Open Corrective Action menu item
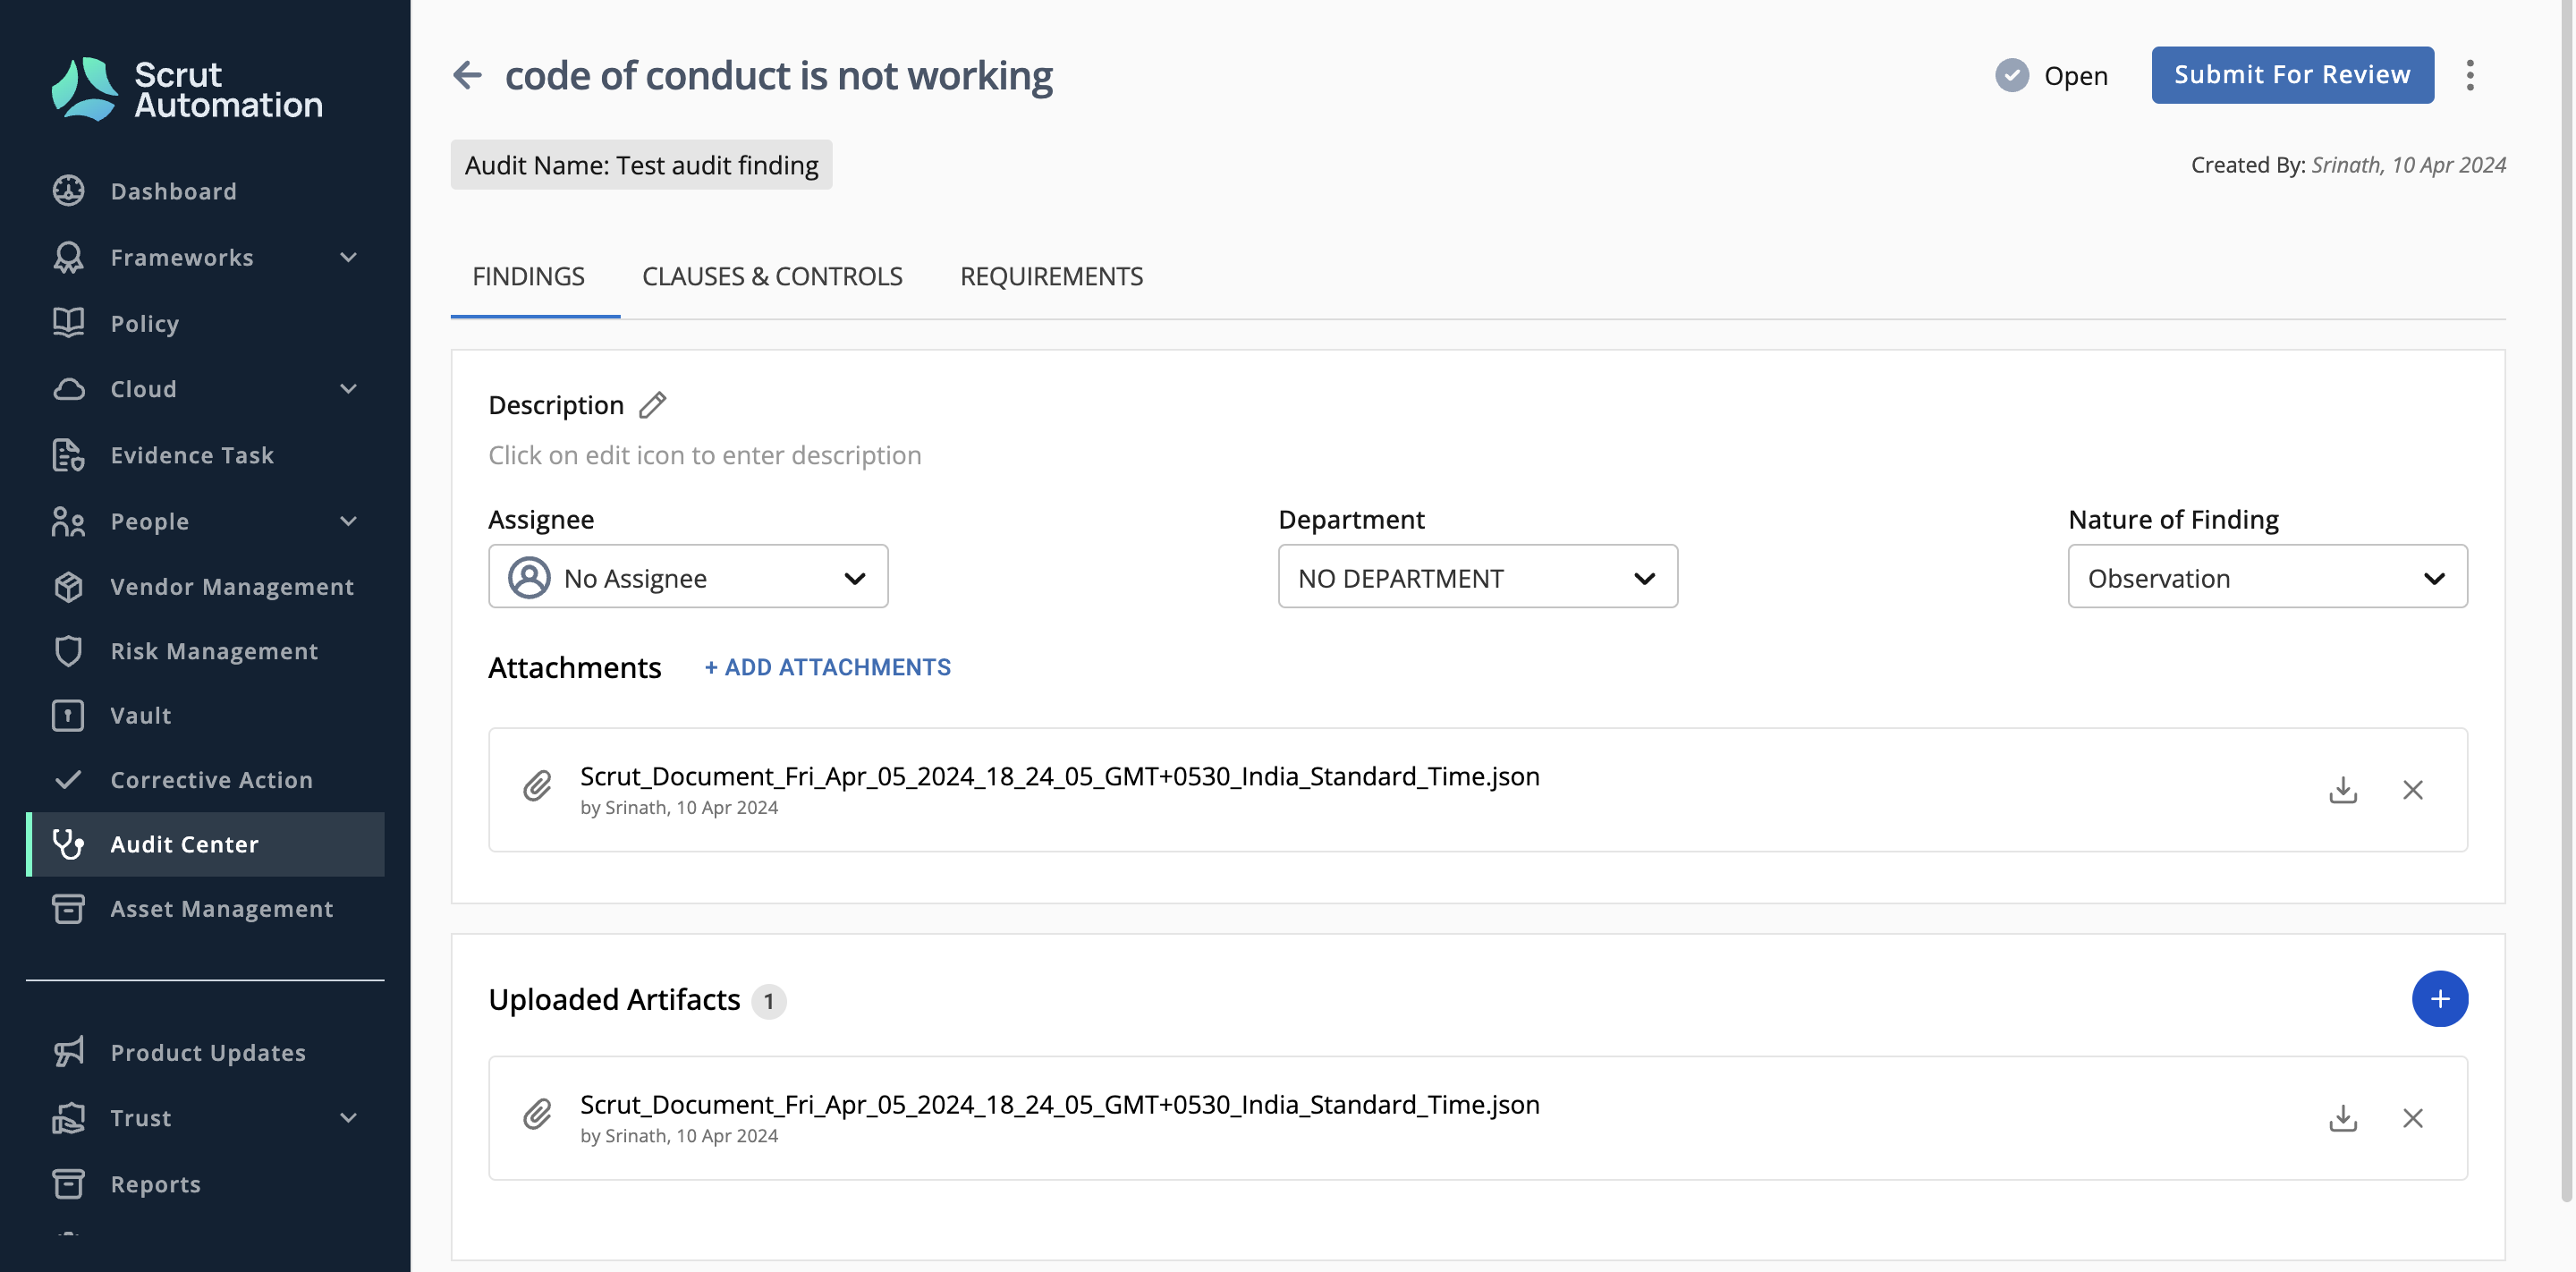2576x1272 pixels. (x=211, y=779)
